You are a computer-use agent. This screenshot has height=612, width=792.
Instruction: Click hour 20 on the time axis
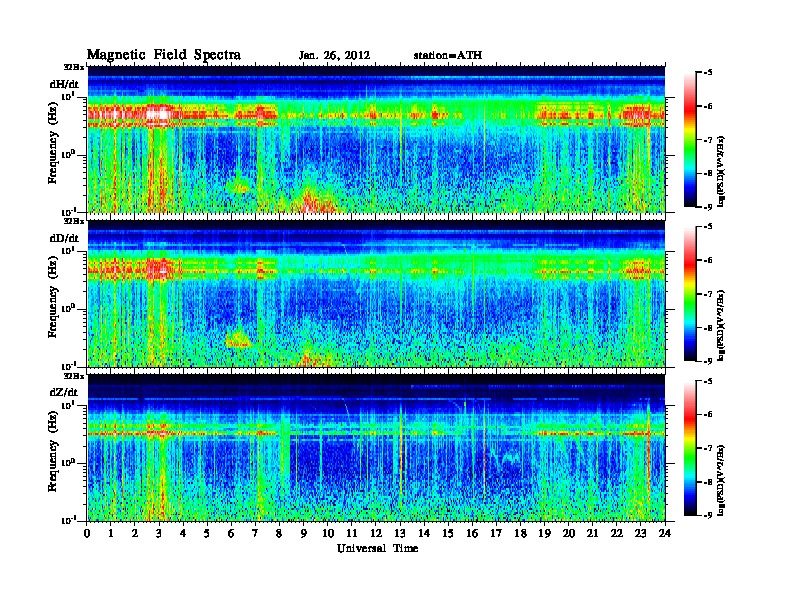click(569, 534)
